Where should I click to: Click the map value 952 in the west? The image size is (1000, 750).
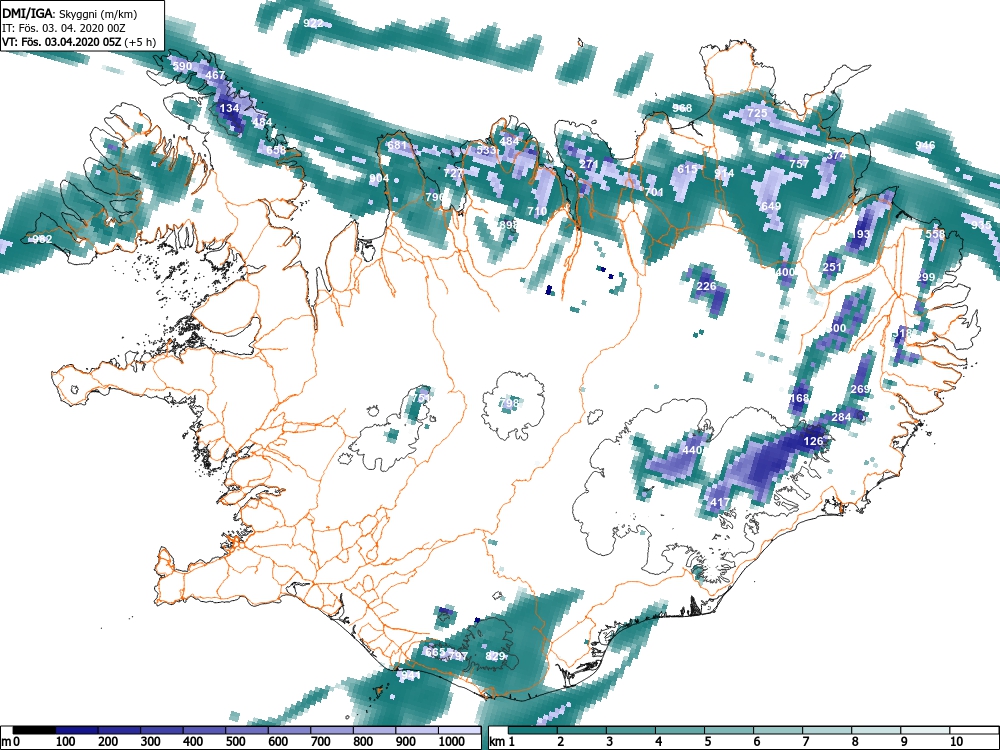tap(42, 239)
